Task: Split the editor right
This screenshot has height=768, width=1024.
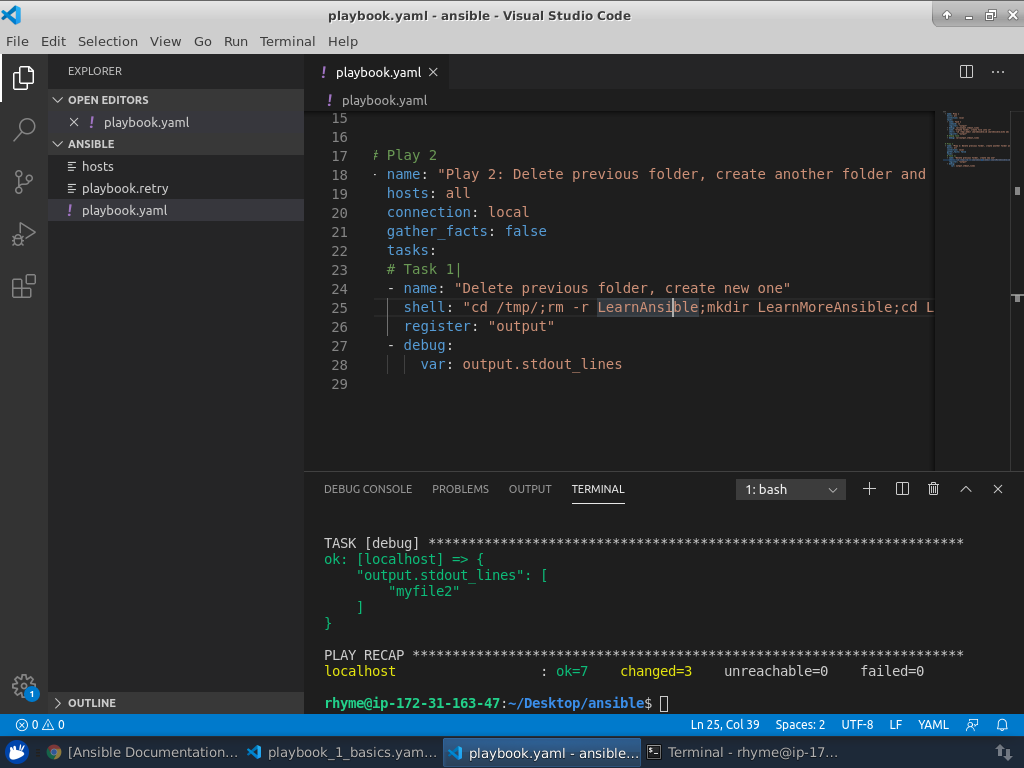Action: coord(966,72)
